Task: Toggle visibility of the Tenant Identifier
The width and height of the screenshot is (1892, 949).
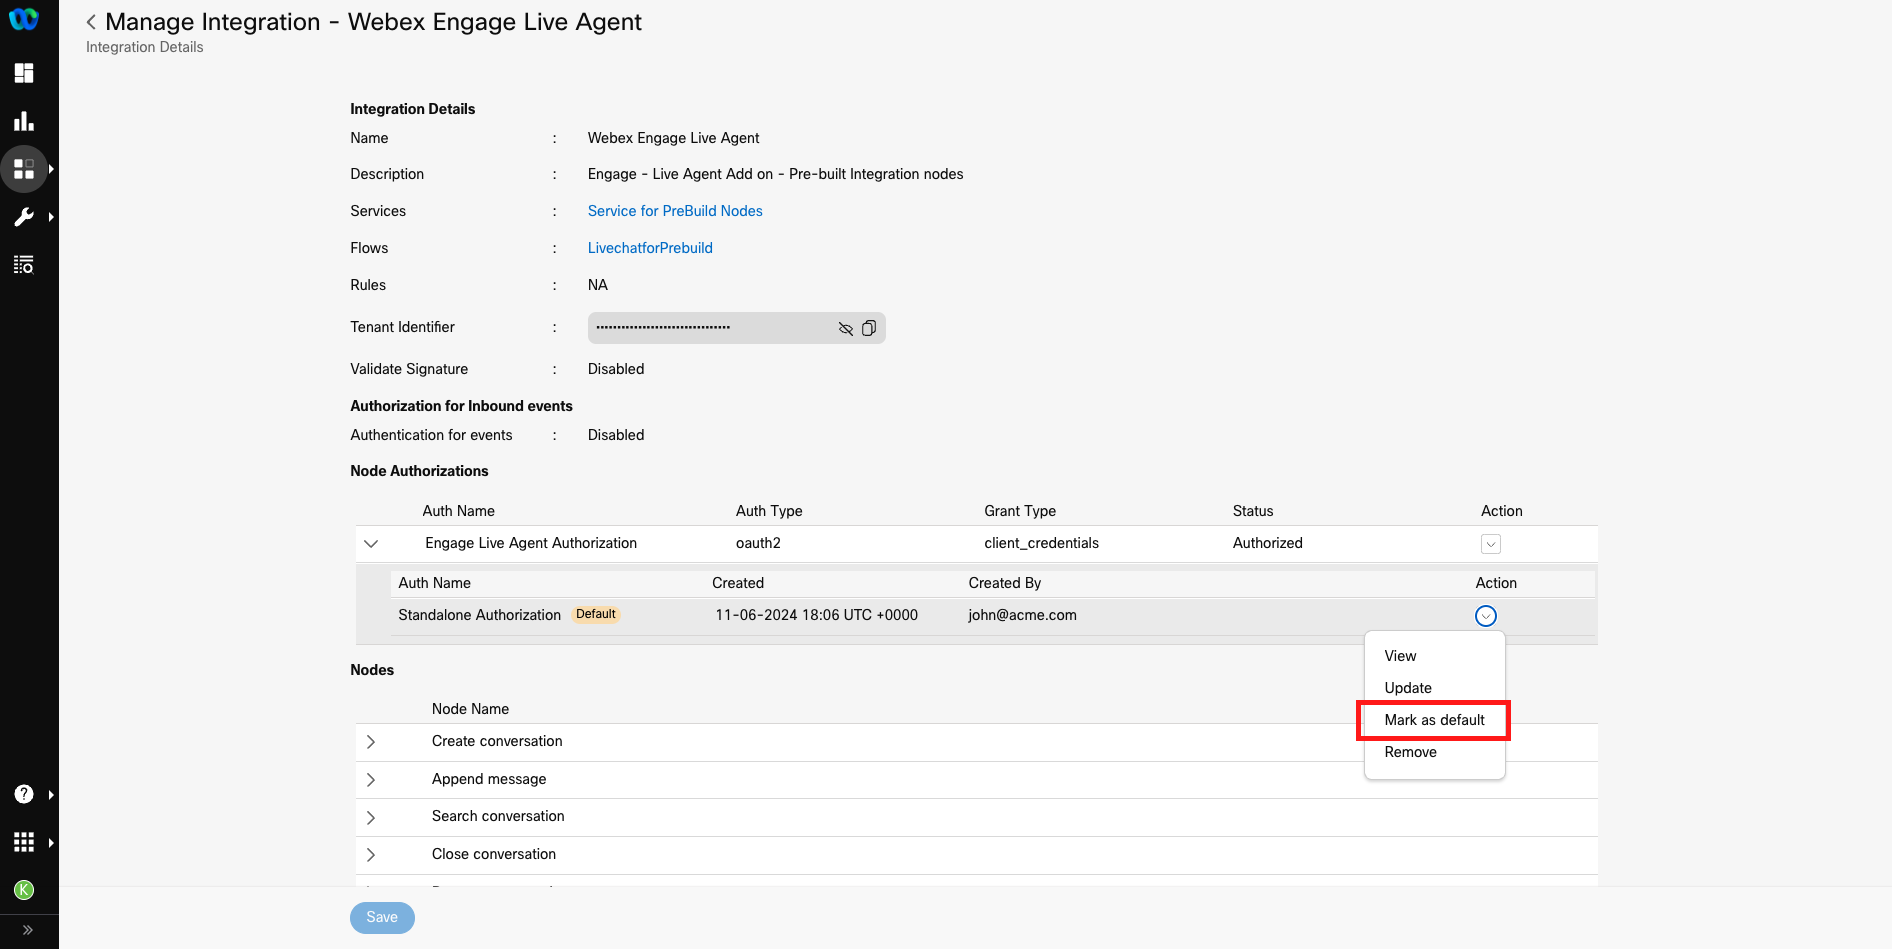Action: (x=845, y=328)
